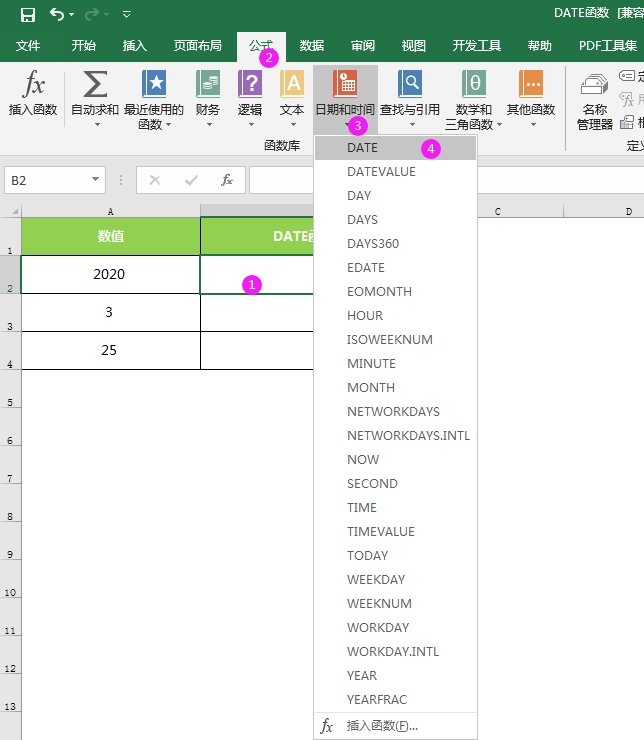
Task: Select the TIMEVALUE function entry
Action: pos(395,531)
